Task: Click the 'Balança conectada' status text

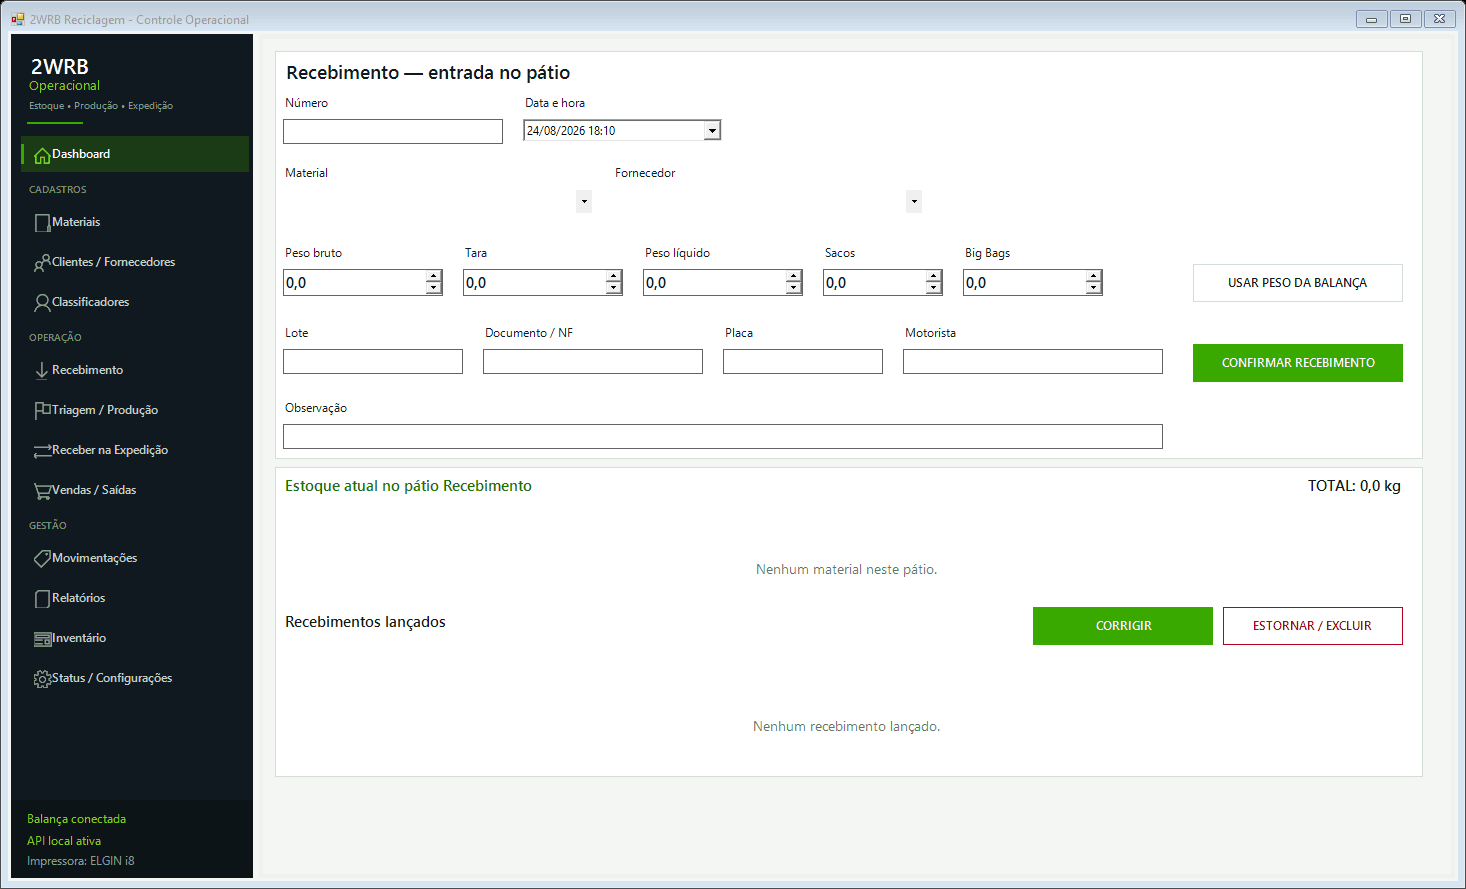Action: pyautogui.click(x=77, y=819)
